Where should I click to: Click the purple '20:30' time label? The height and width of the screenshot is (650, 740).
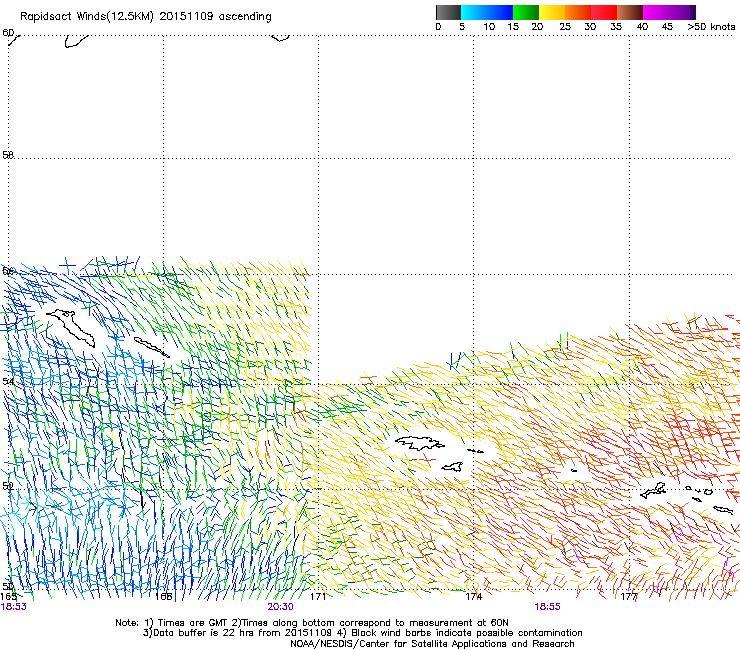click(x=280, y=607)
